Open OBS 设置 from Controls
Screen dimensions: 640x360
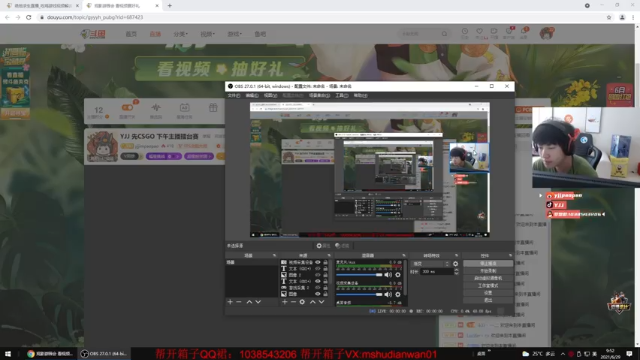[x=488, y=293]
